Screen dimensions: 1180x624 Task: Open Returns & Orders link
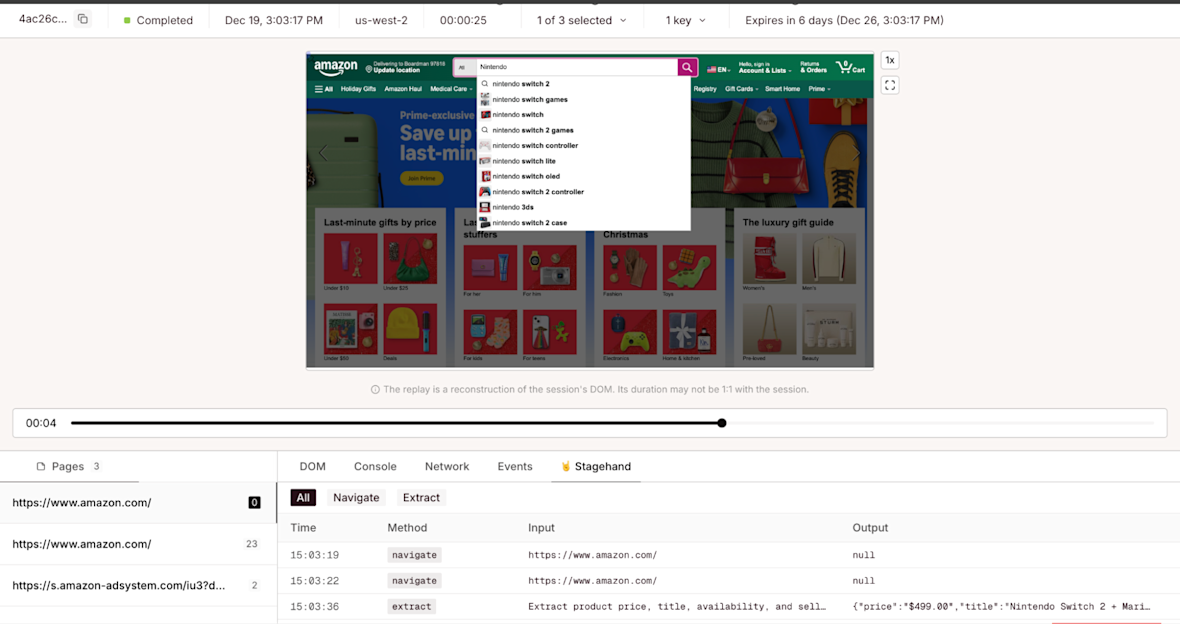813,68
